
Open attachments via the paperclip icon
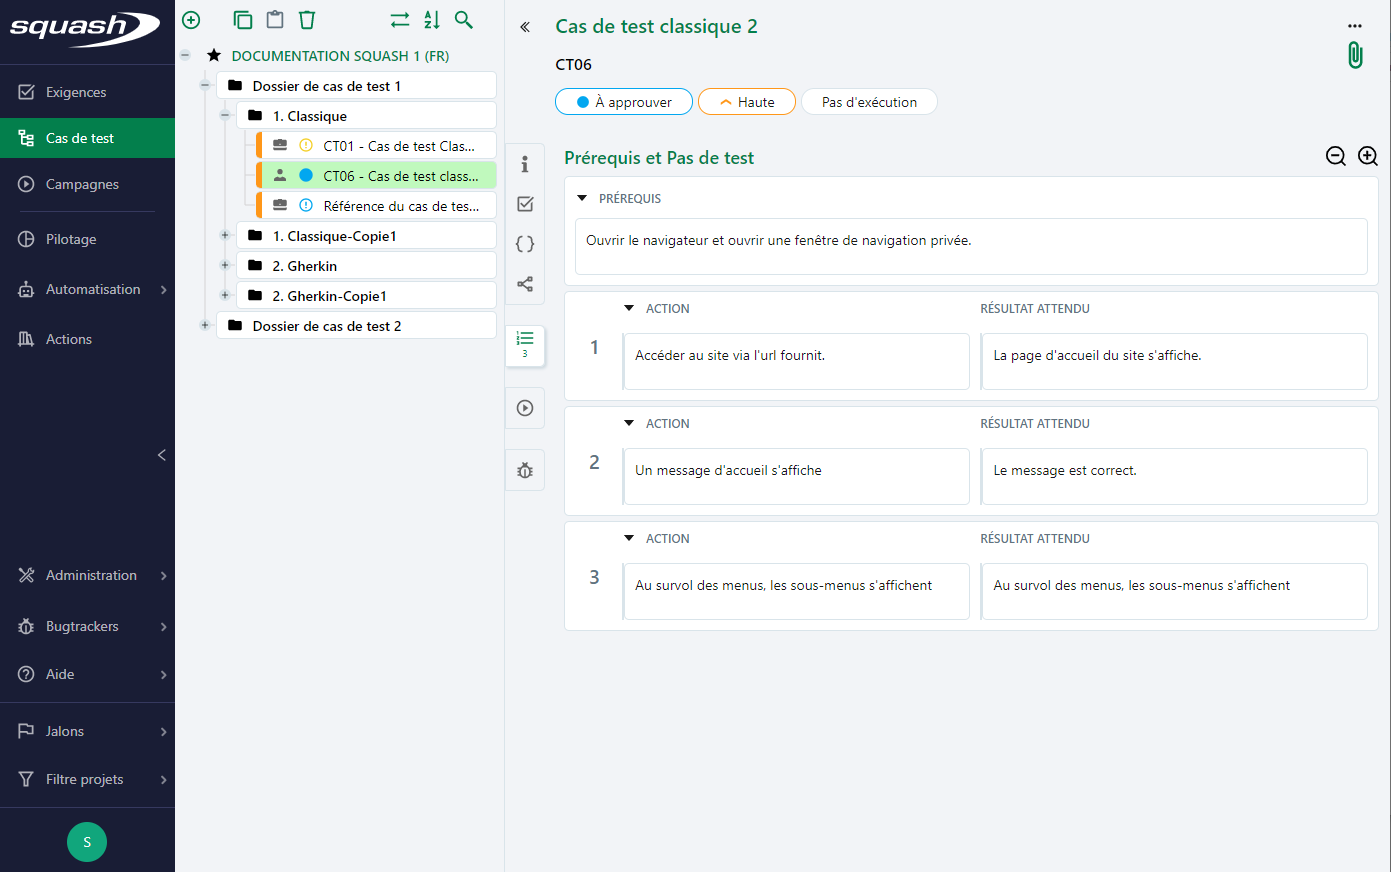click(1355, 55)
